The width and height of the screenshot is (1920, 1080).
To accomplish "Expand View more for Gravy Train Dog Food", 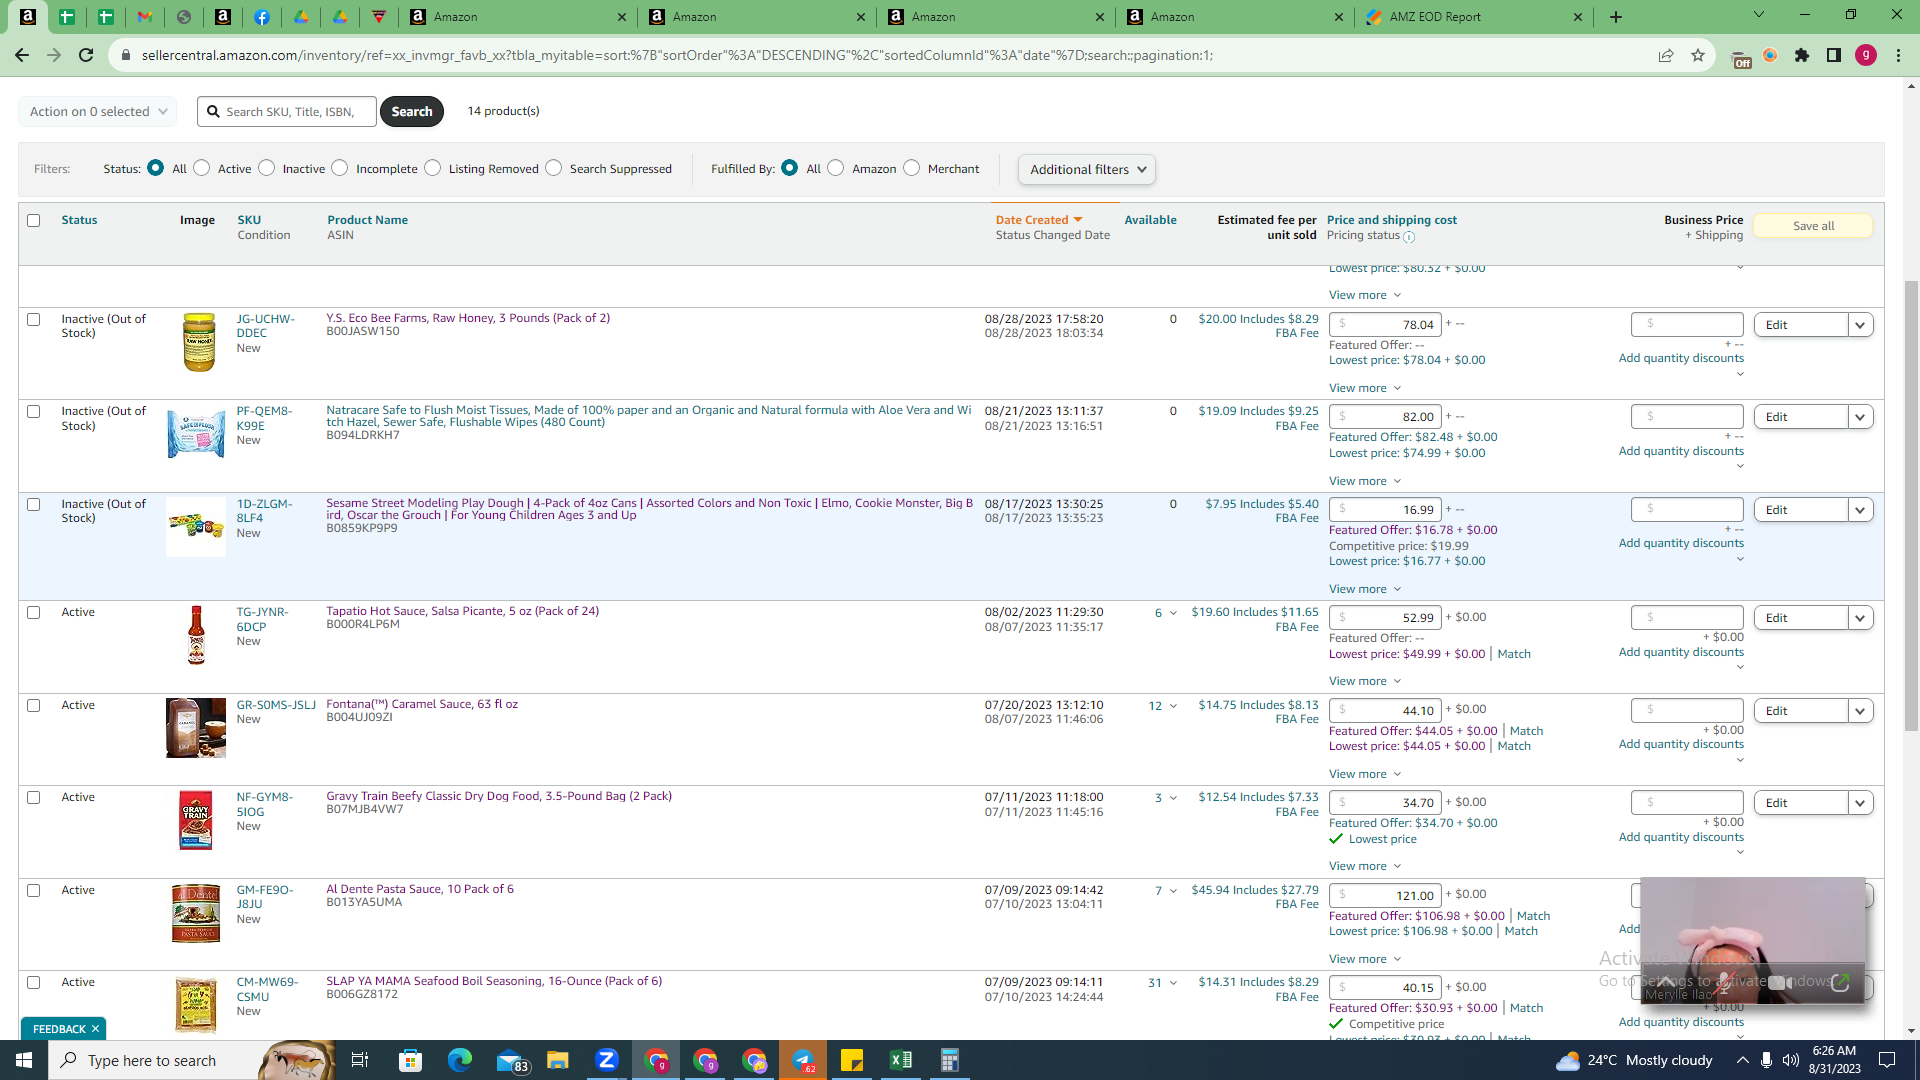I will click(1365, 866).
